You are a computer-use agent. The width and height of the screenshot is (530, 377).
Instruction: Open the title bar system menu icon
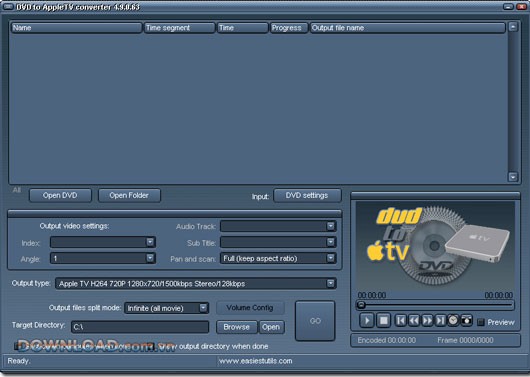pos(8,6)
